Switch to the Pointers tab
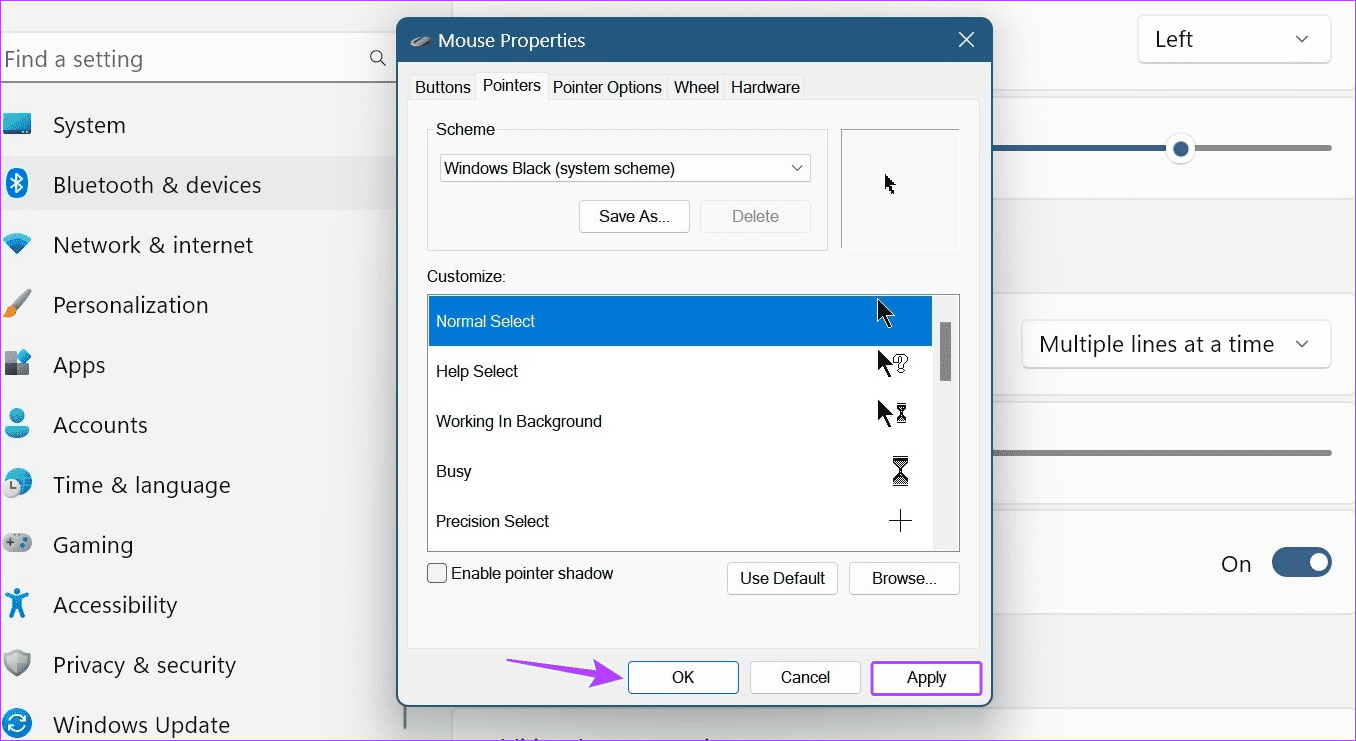Viewport: 1356px width, 741px height. click(x=512, y=86)
